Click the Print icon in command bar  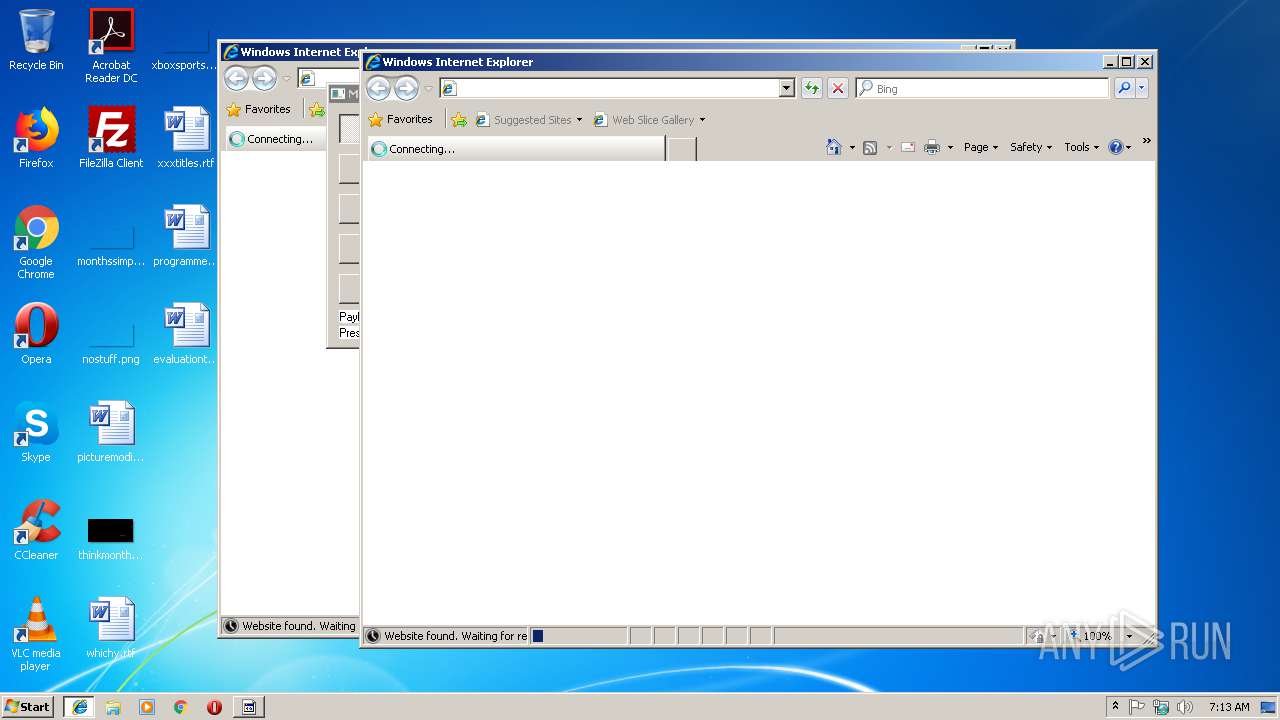pos(932,147)
